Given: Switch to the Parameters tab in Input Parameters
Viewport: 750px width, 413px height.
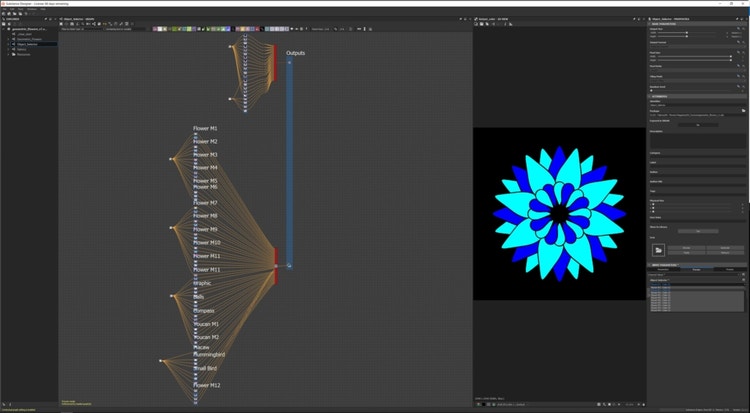Looking at the screenshot, I should (x=663, y=269).
